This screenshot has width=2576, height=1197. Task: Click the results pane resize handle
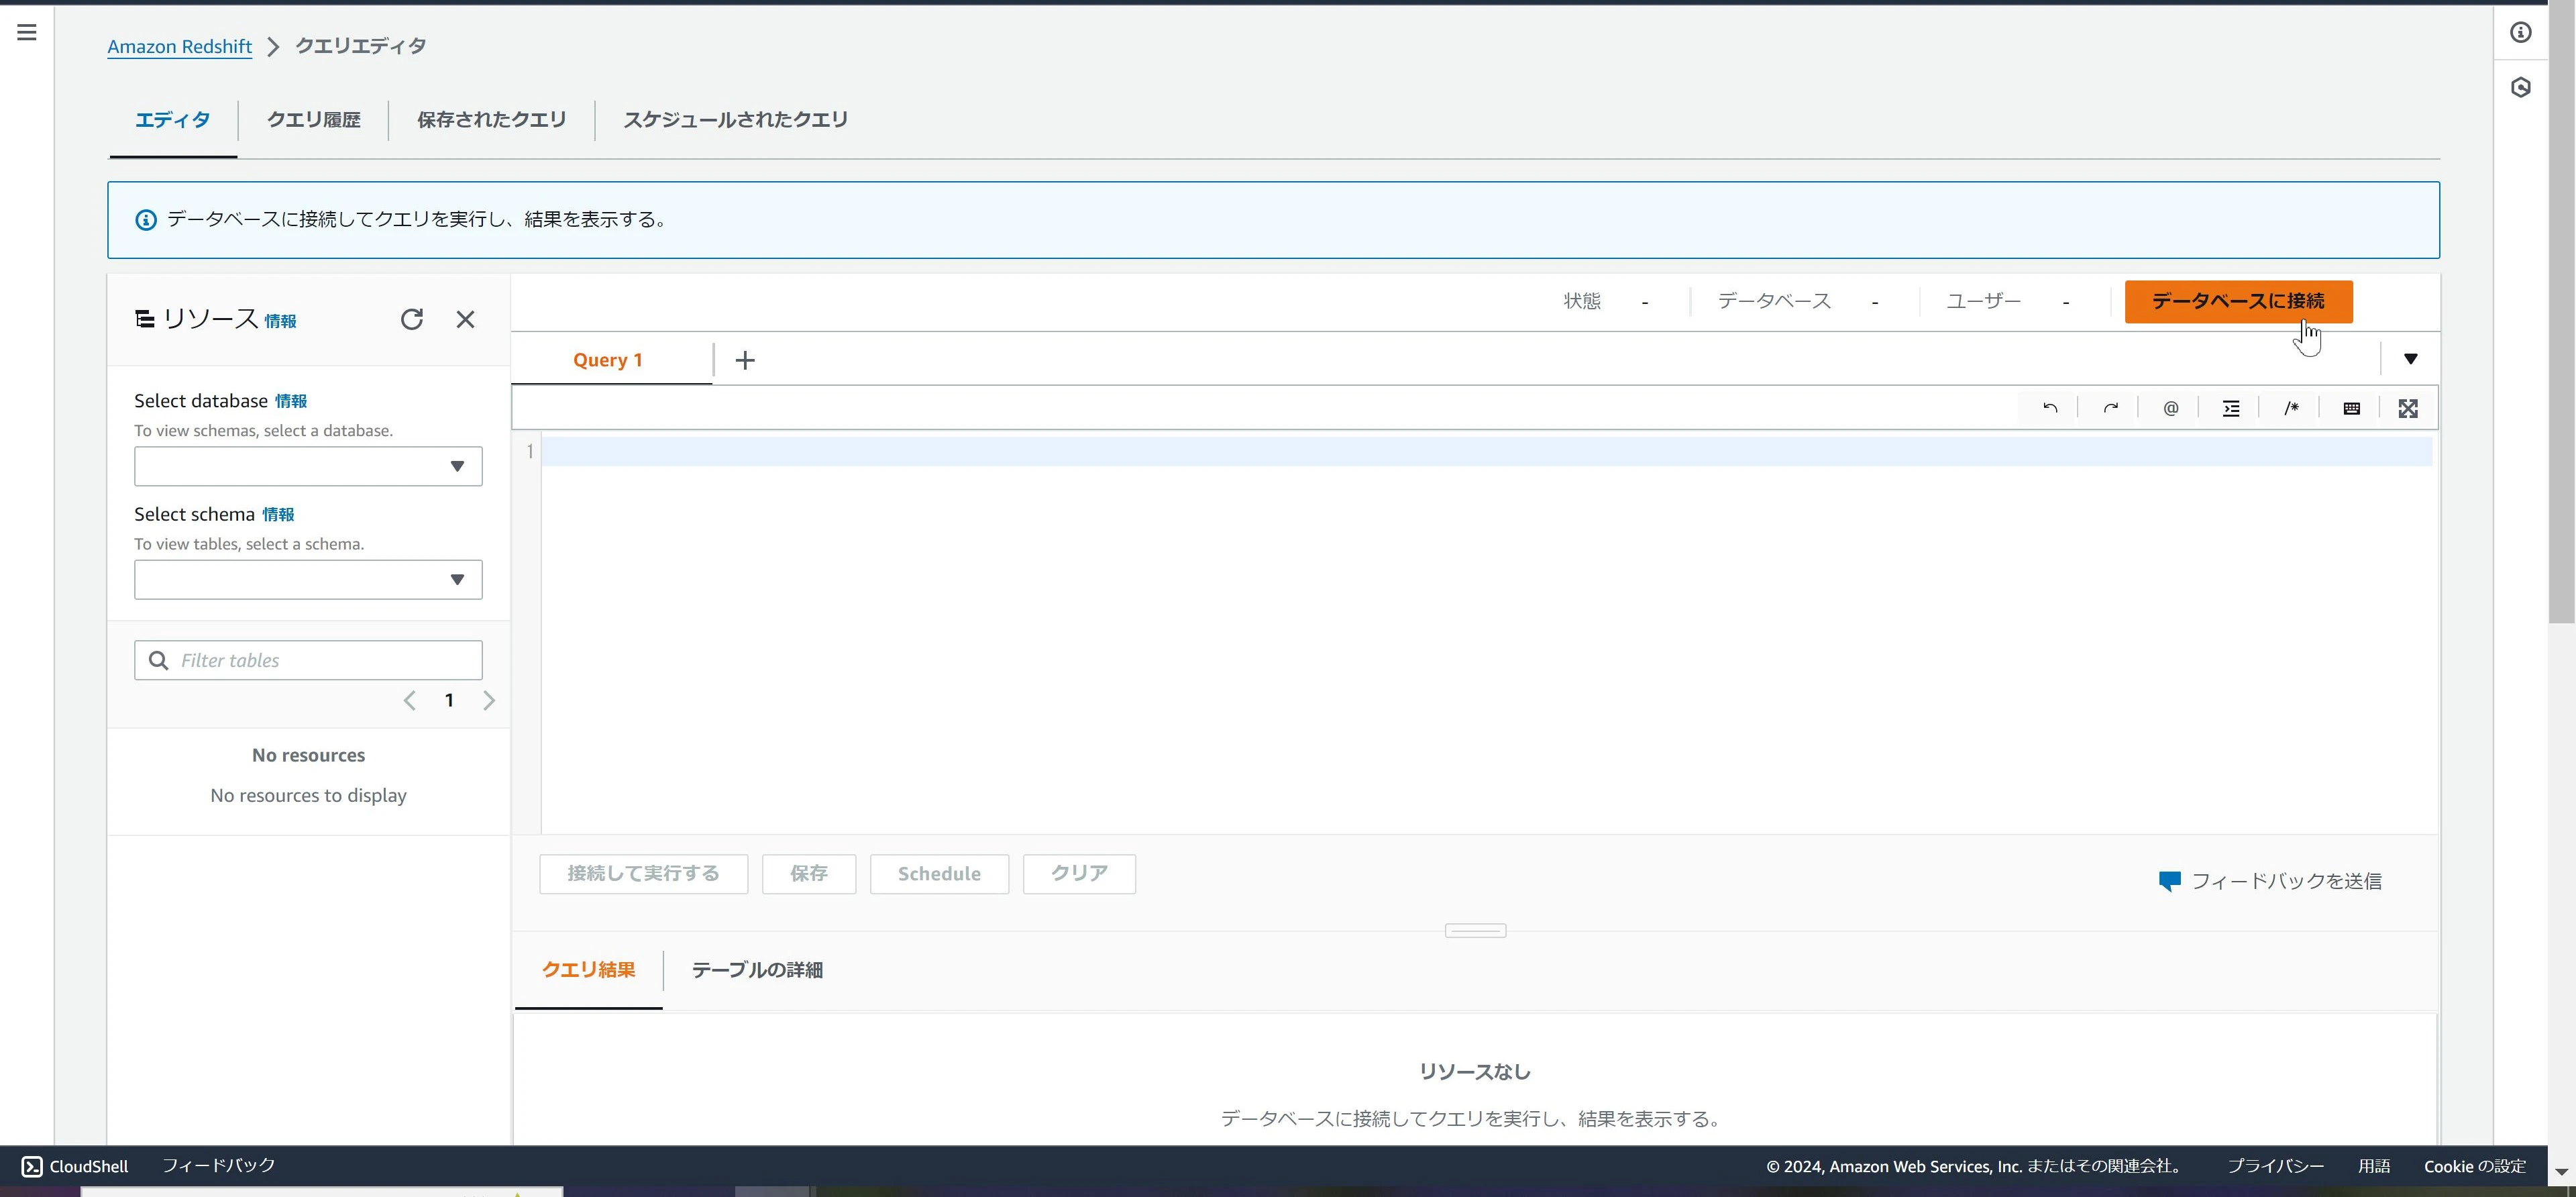[x=1475, y=931]
